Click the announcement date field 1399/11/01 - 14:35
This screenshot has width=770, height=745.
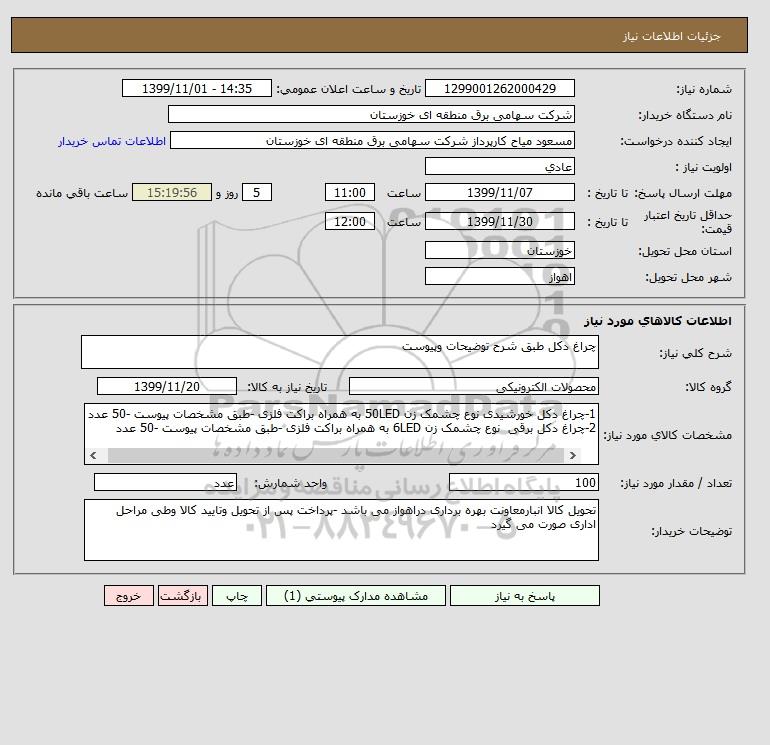tap(196, 88)
